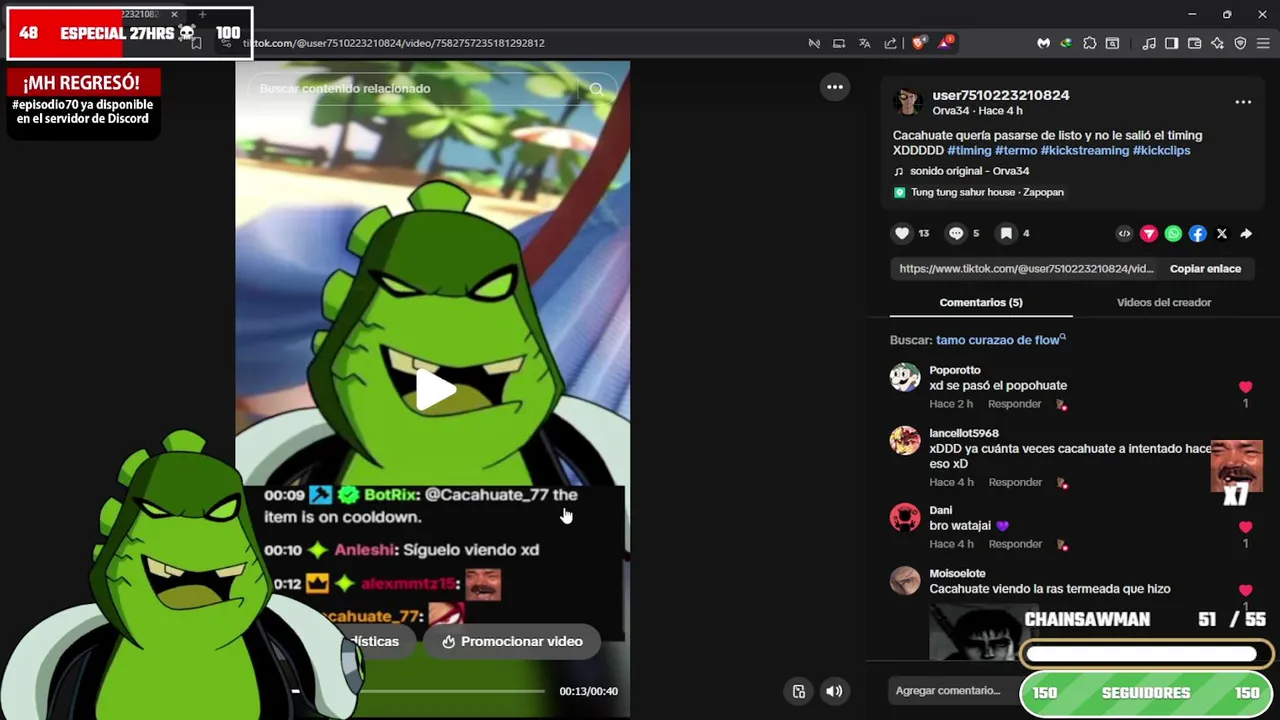Search for tamo curazao de flow

pos(1001,340)
